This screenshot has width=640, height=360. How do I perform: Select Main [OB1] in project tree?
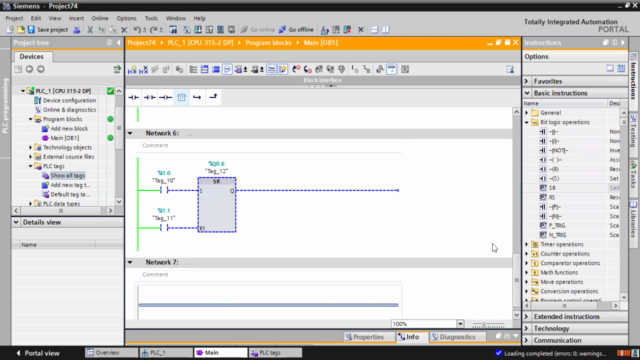tap(64, 138)
